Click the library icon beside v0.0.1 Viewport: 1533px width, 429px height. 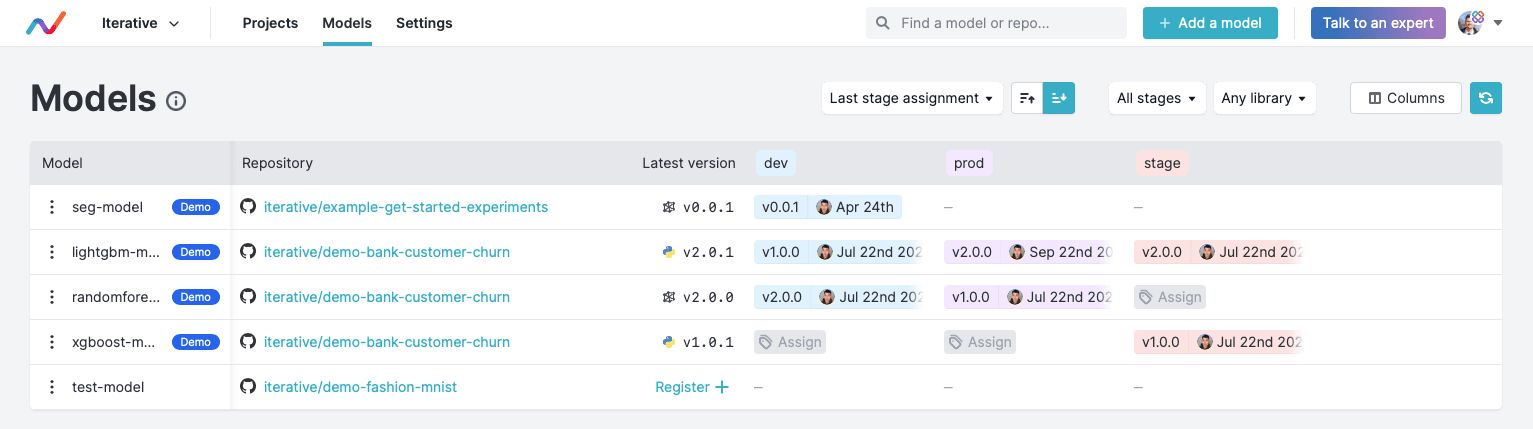pos(669,207)
